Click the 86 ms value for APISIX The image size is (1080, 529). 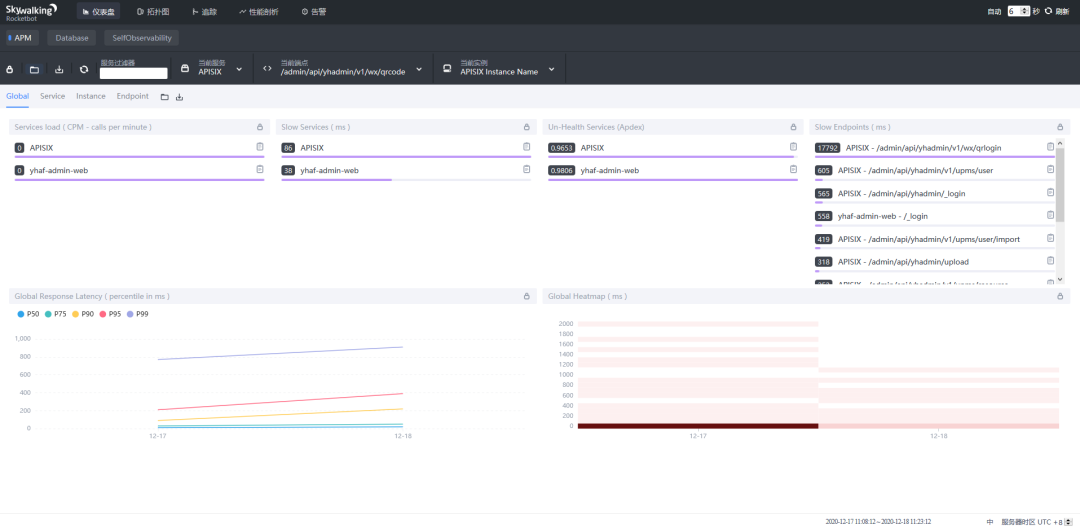pos(288,147)
